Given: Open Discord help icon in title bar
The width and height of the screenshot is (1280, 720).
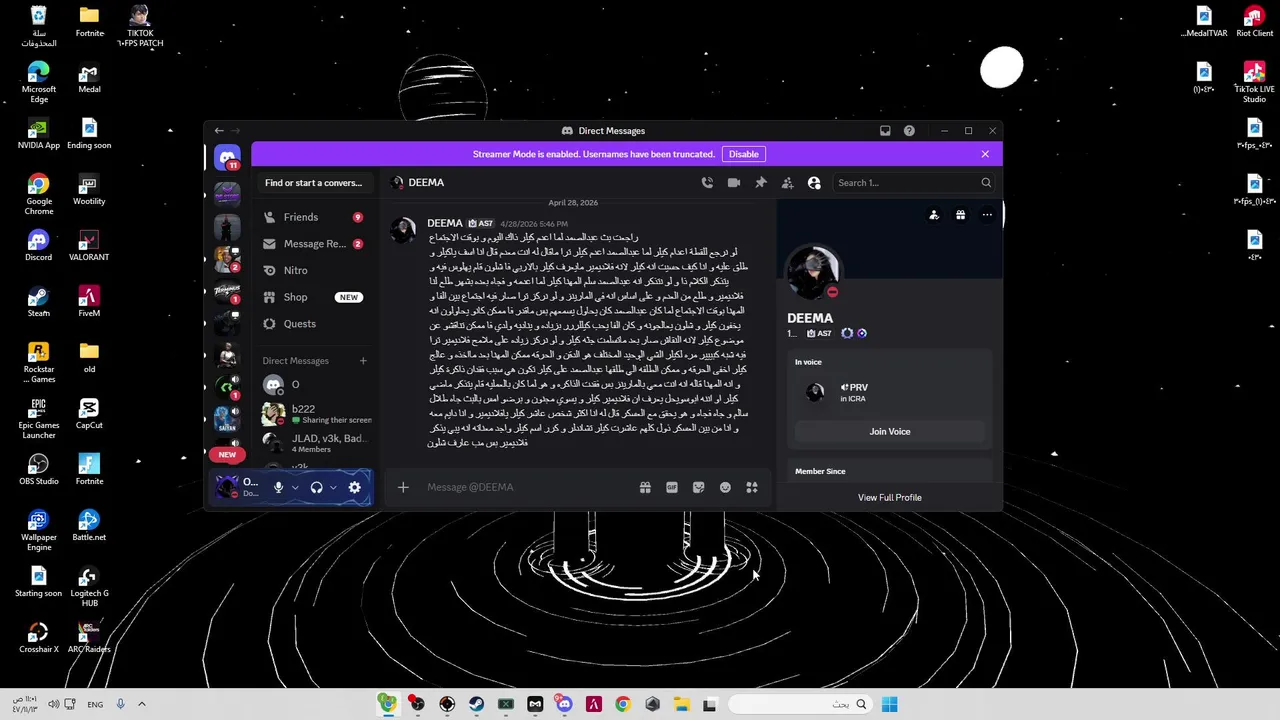Looking at the screenshot, I should [x=909, y=131].
